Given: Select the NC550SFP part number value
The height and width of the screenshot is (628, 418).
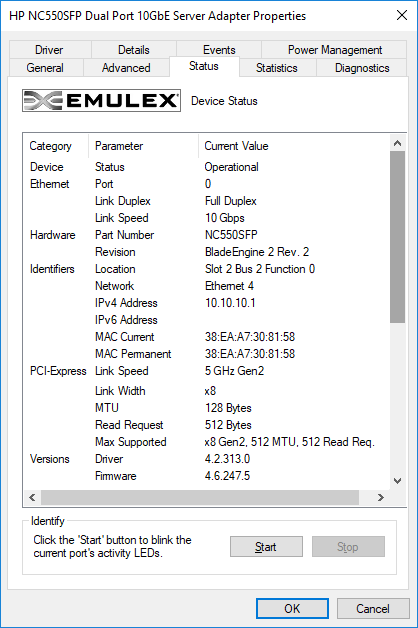Looking at the screenshot, I should tap(231, 235).
